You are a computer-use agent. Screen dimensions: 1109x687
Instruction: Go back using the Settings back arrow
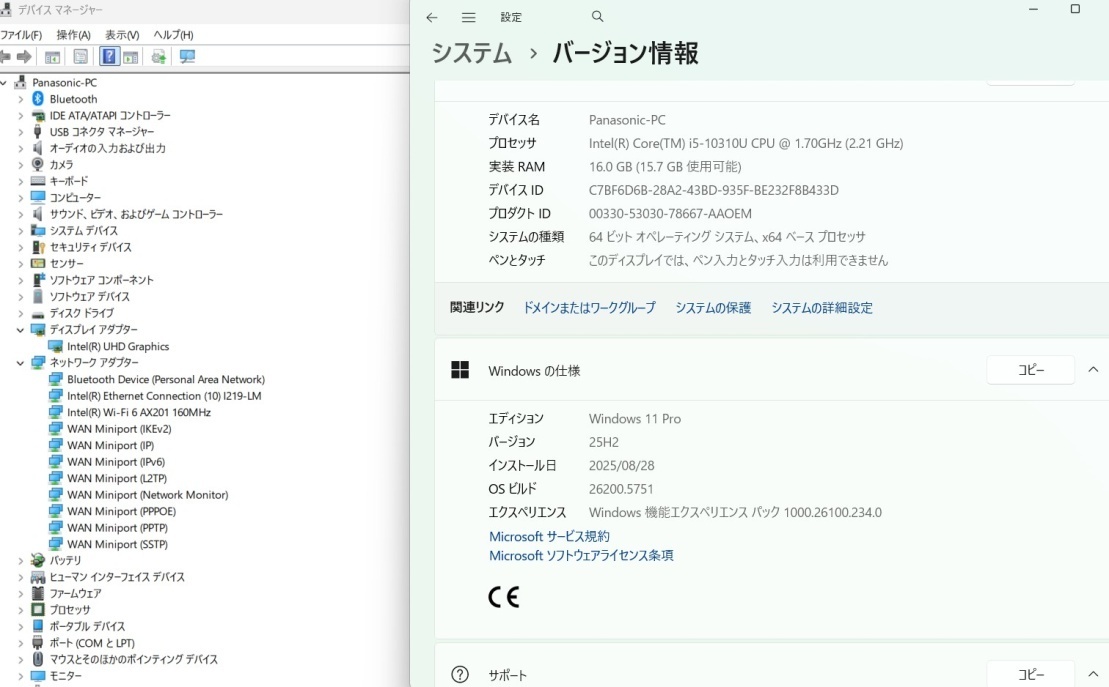pyautogui.click(x=432, y=18)
